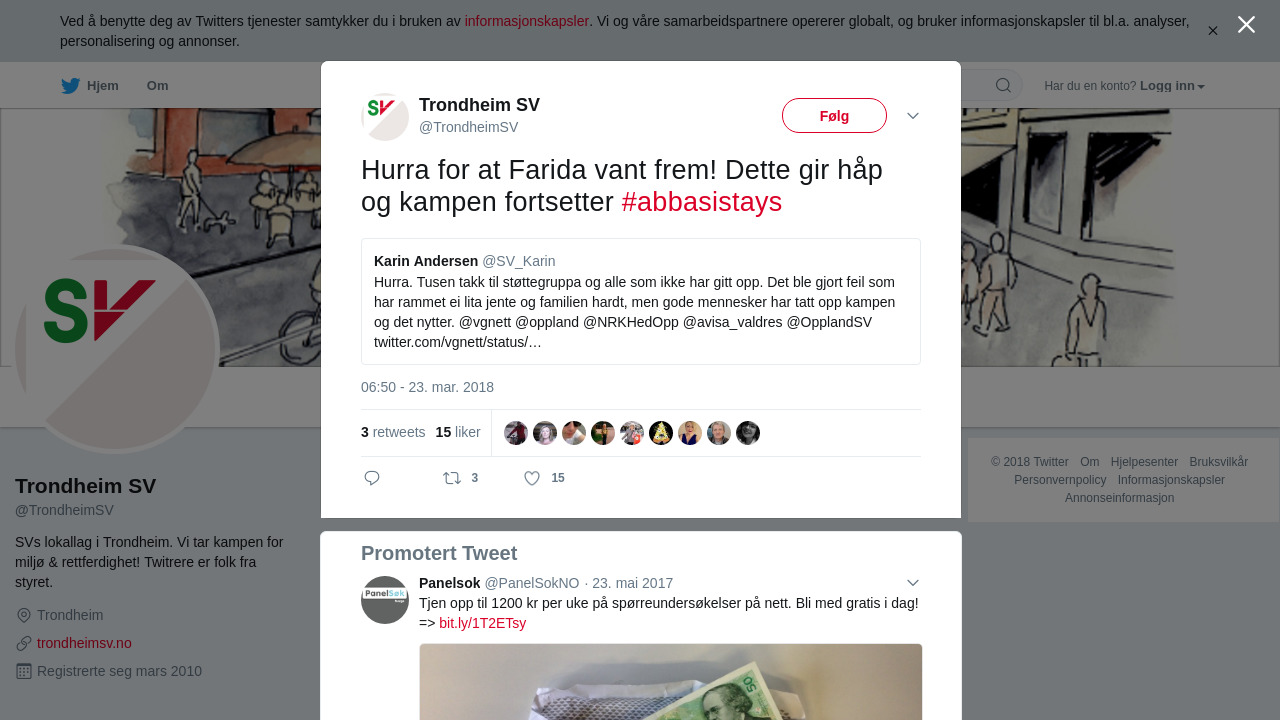Dismiss the cookie notice small X
The height and width of the screenshot is (720, 1280).
1213,31
